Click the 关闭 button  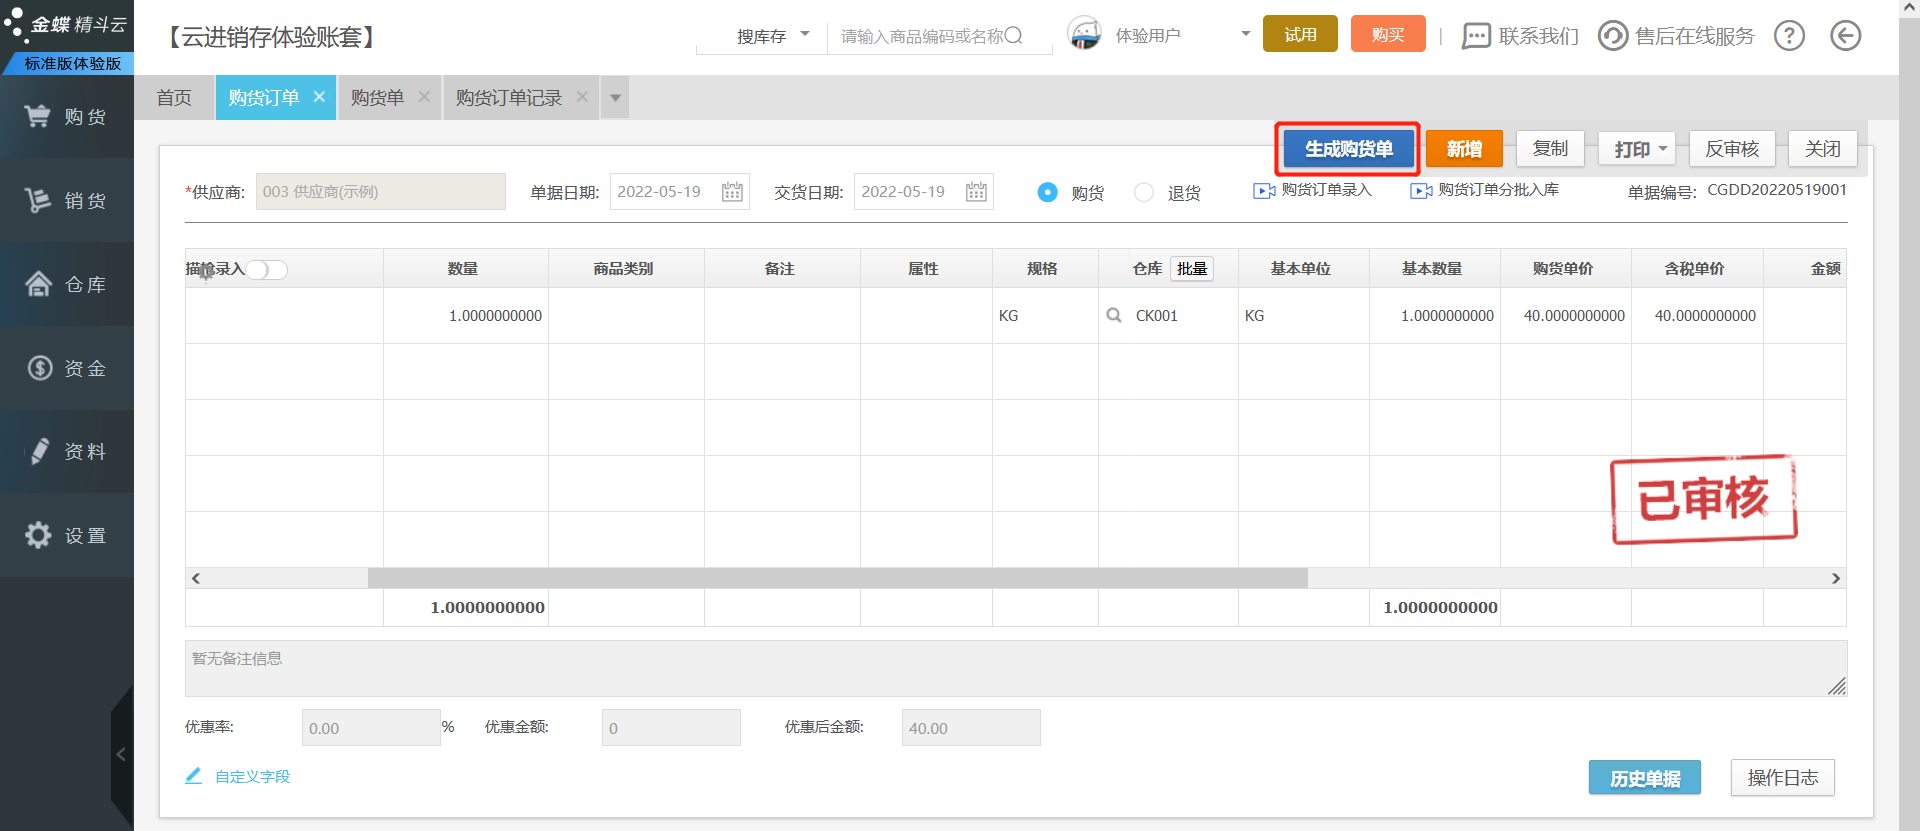[x=1822, y=149]
